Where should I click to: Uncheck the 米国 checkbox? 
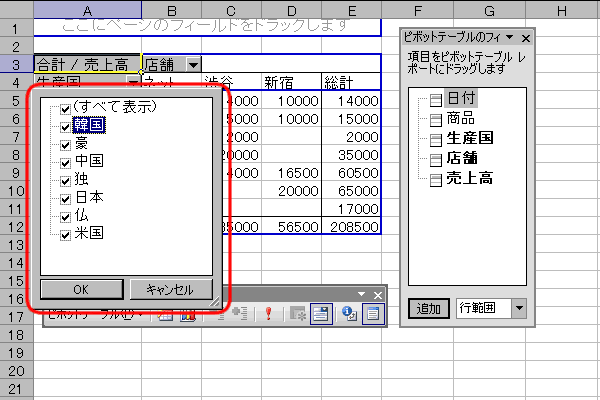65,235
